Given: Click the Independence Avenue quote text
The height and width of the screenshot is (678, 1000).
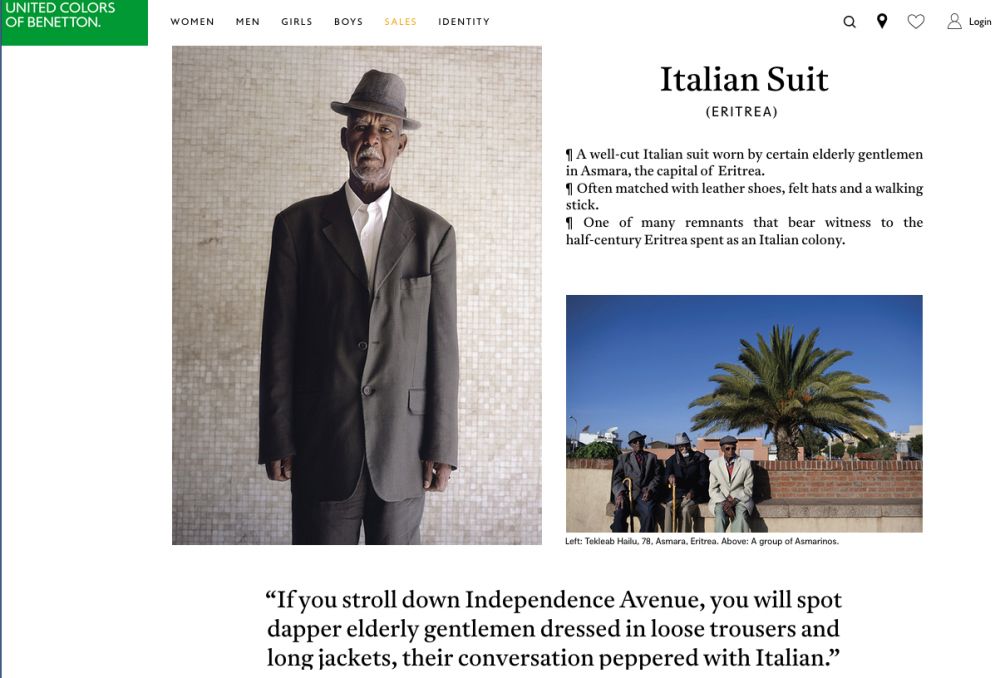Looking at the screenshot, I should (x=554, y=628).
